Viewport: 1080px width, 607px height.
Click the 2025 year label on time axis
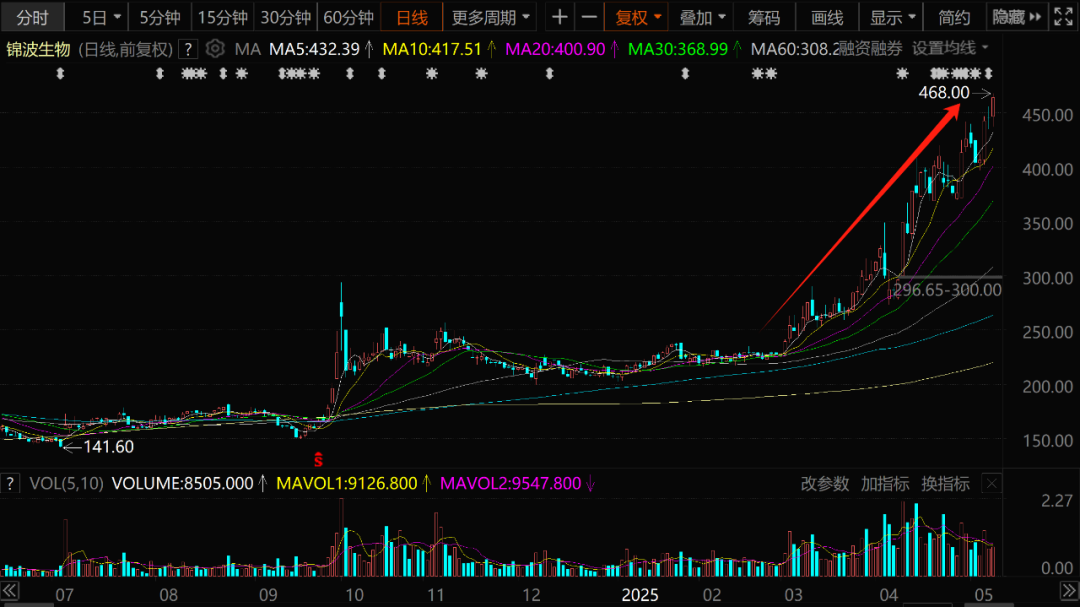[x=640, y=595]
